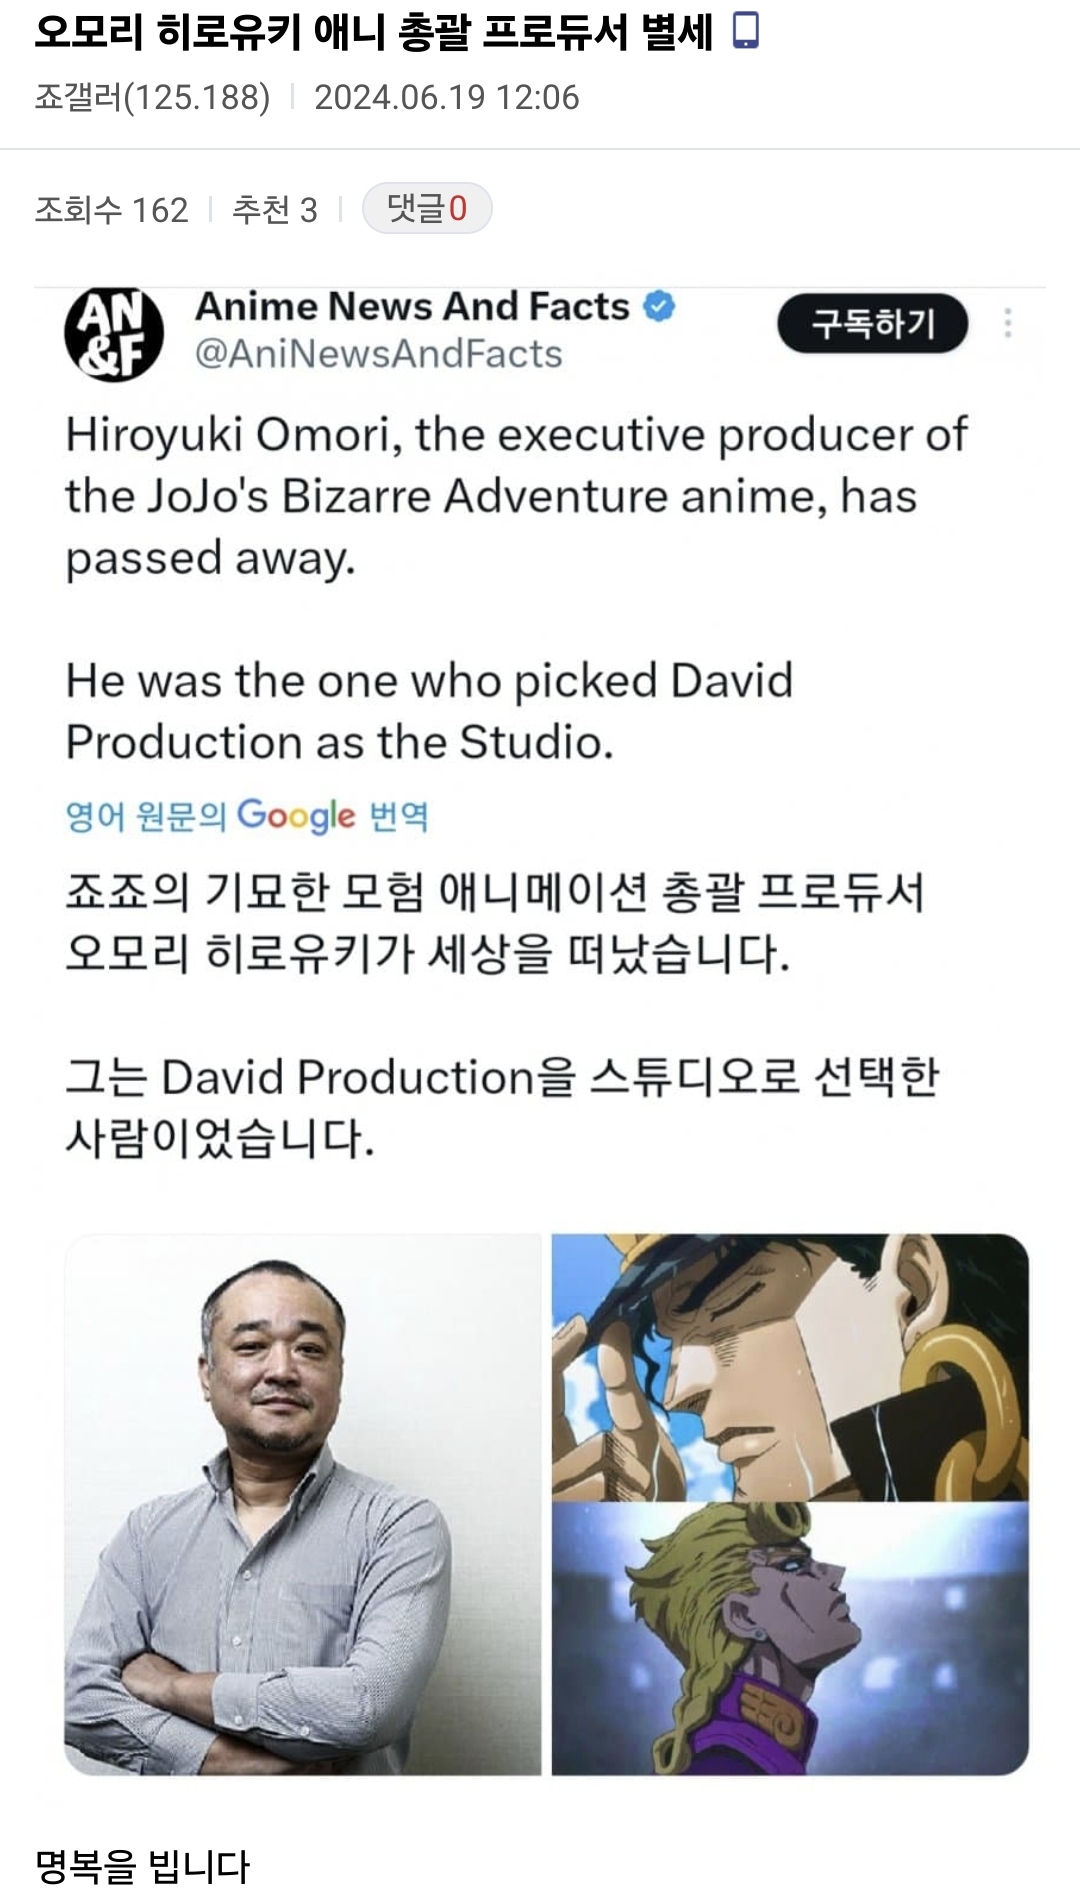The width and height of the screenshot is (1080, 1893).
Task: Open the Giorno anime image thumbnail
Action: [790, 1638]
